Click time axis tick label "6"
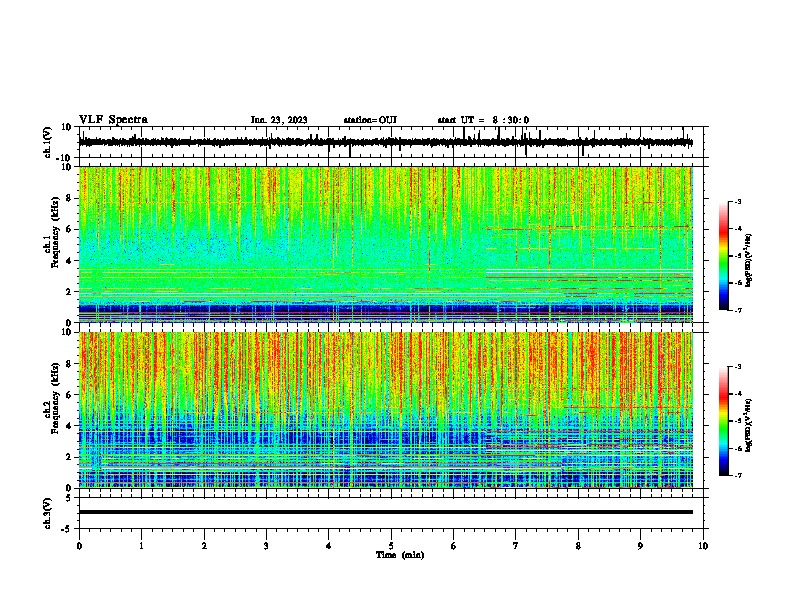The height and width of the screenshot is (612, 792). click(x=454, y=546)
